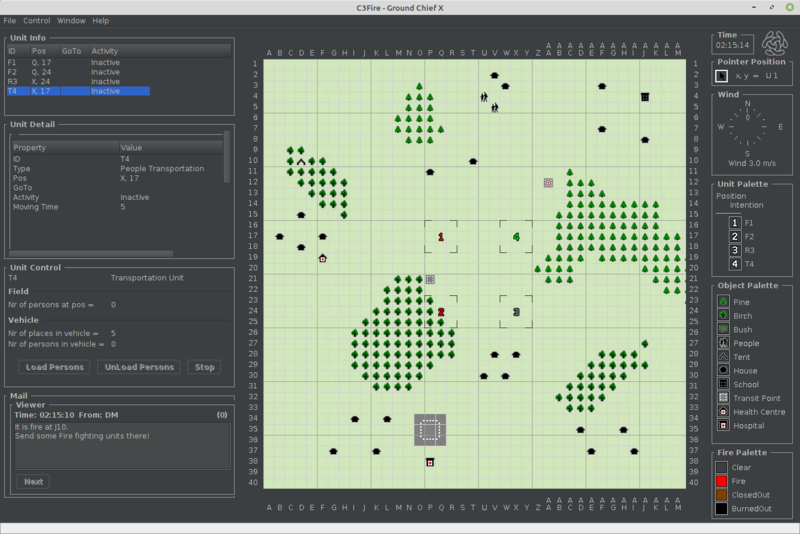Open the Window menu
The width and height of the screenshot is (800, 534).
point(71,20)
